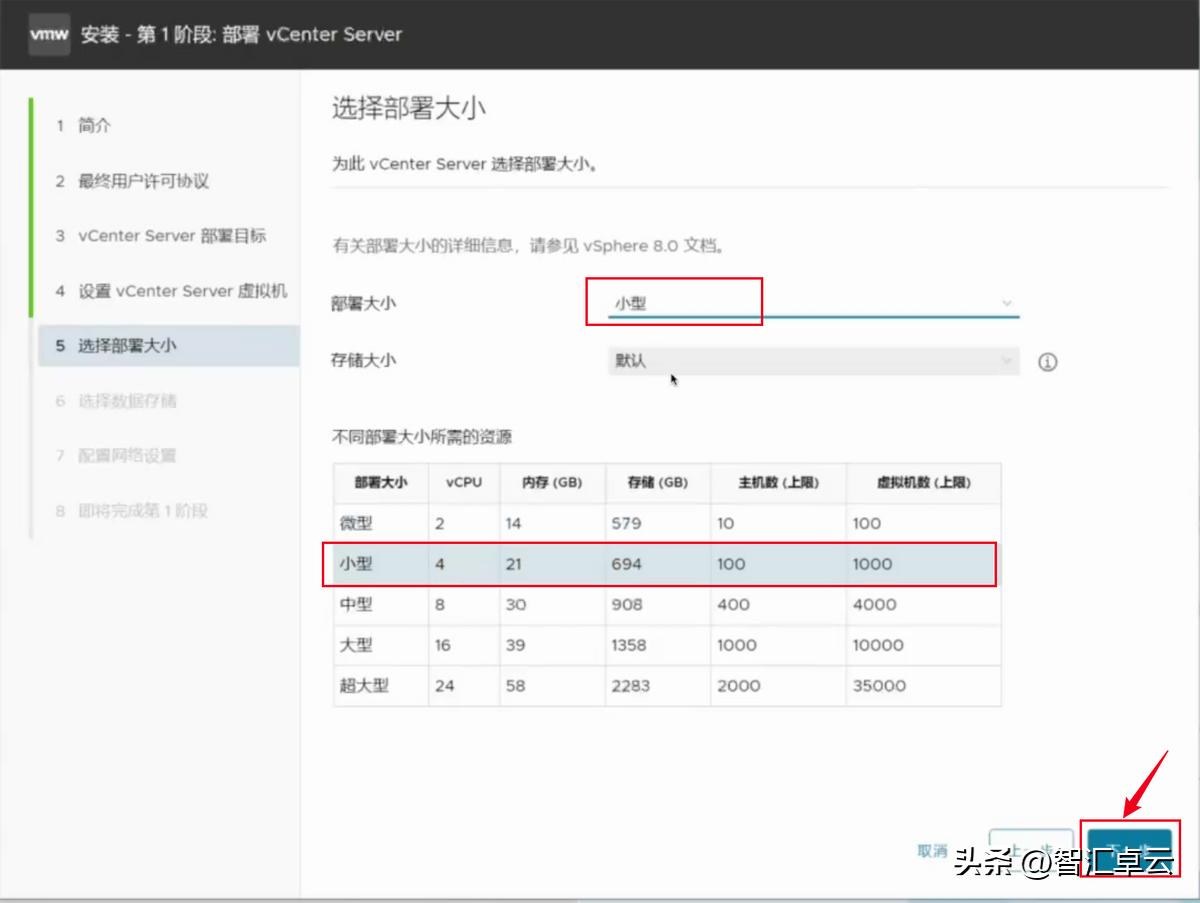Click memory value 39 in 大型 row

click(x=515, y=645)
